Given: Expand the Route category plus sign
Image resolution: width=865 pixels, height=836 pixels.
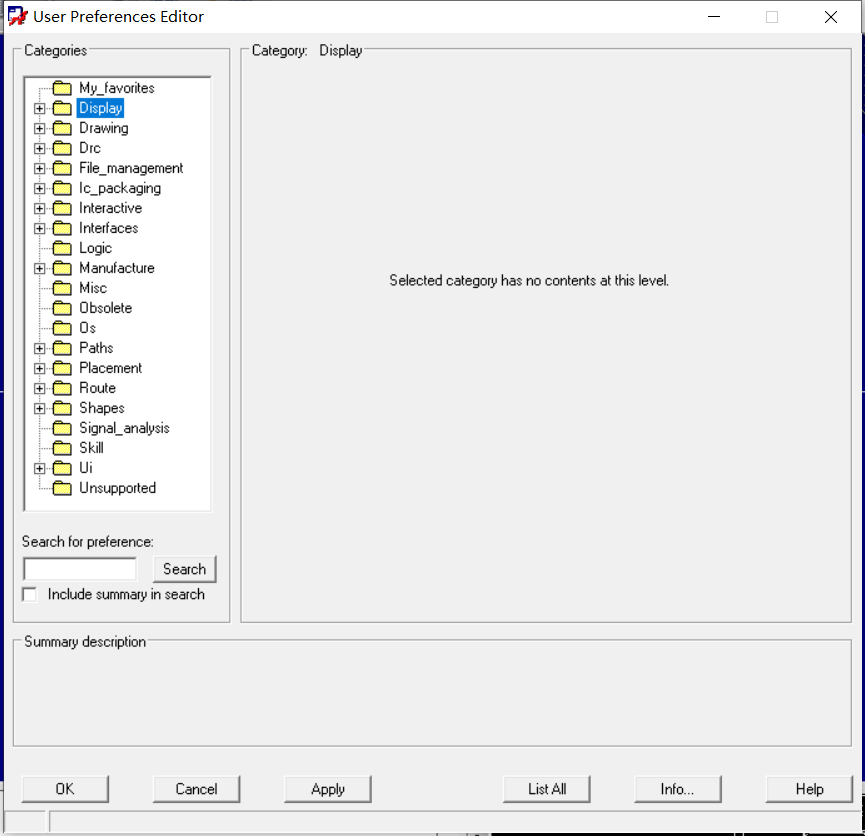Looking at the screenshot, I should click(x=39, y=388).
